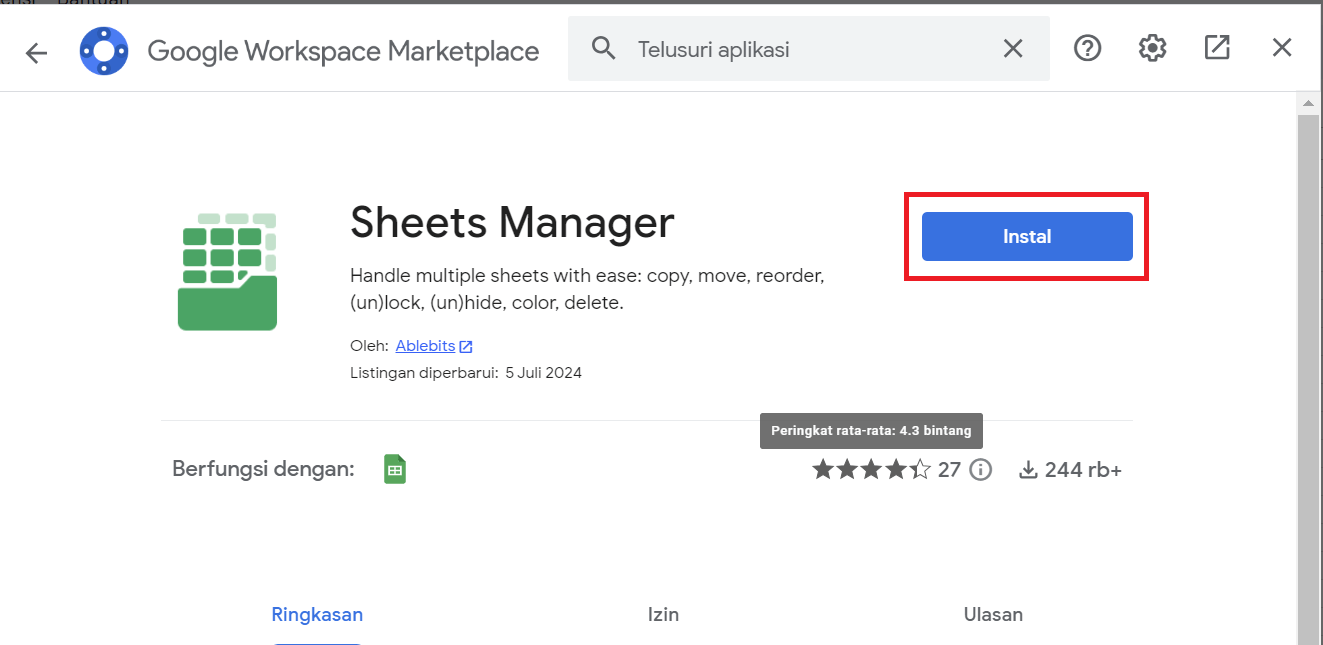Click the rating info icon
This screenshot has width=1323, height=645.
[x=981, y=469]
